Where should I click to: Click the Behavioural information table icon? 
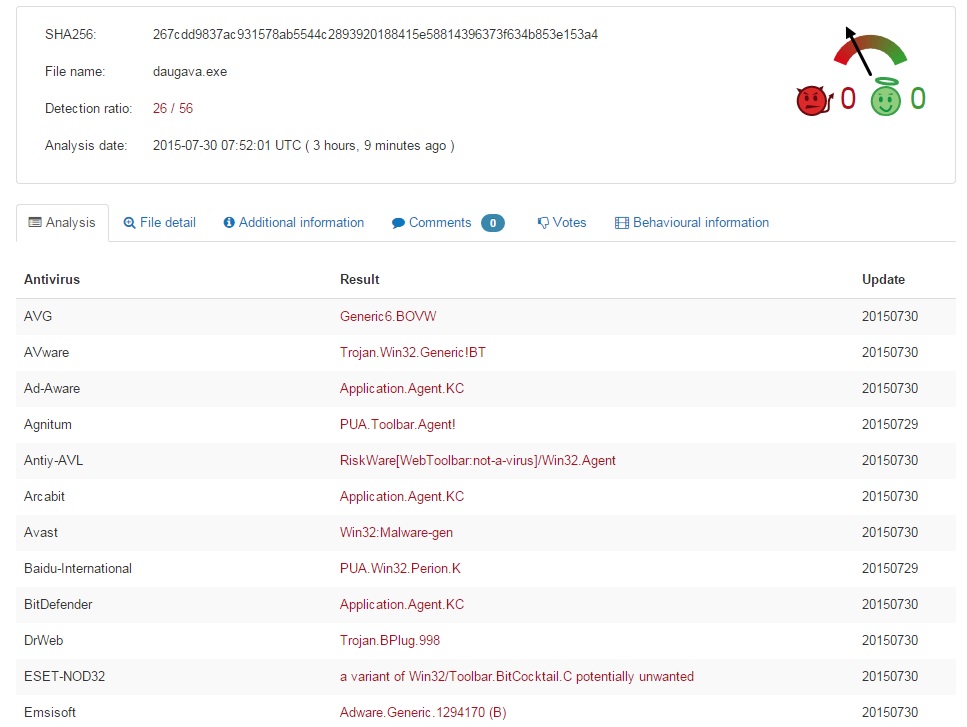coord(622,223)
